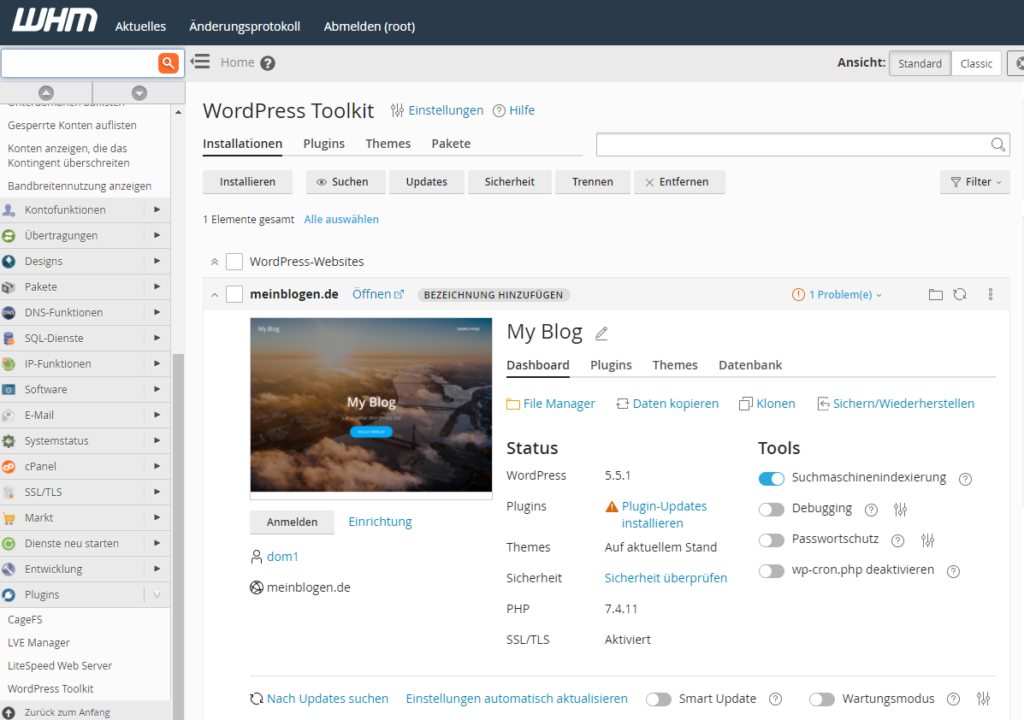Open help for Suchmaschinenindexierung
Image resolution: width=1024 pixels, height=720 pixels.
coord(965,479)
